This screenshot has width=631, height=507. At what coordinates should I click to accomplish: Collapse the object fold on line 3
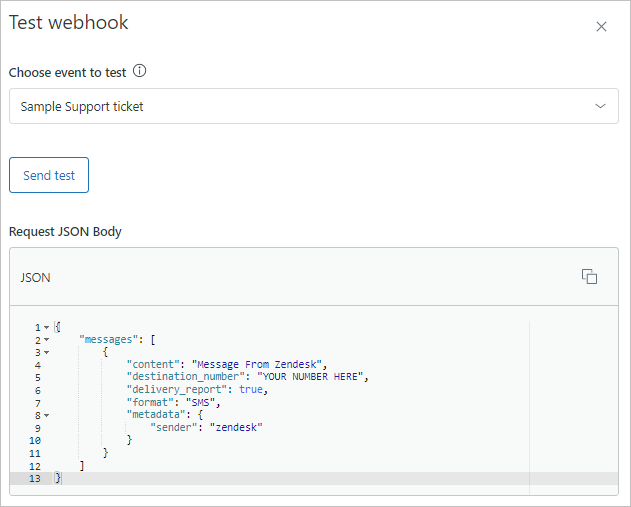(47, 352)
